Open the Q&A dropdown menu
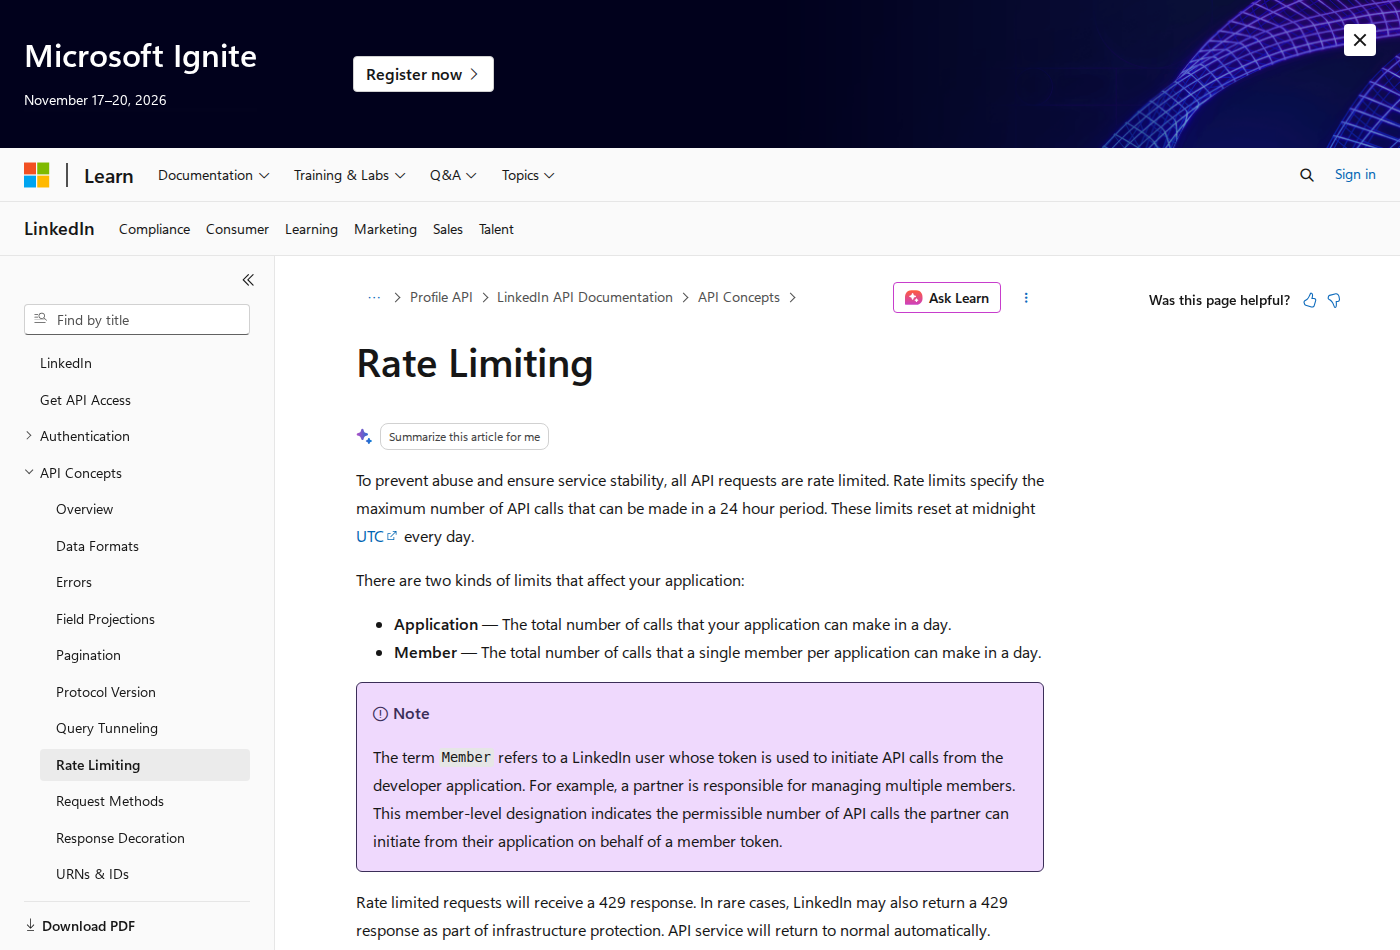Image resolution: width=1400 pixels, height=950 pixels. coord(453,175)
